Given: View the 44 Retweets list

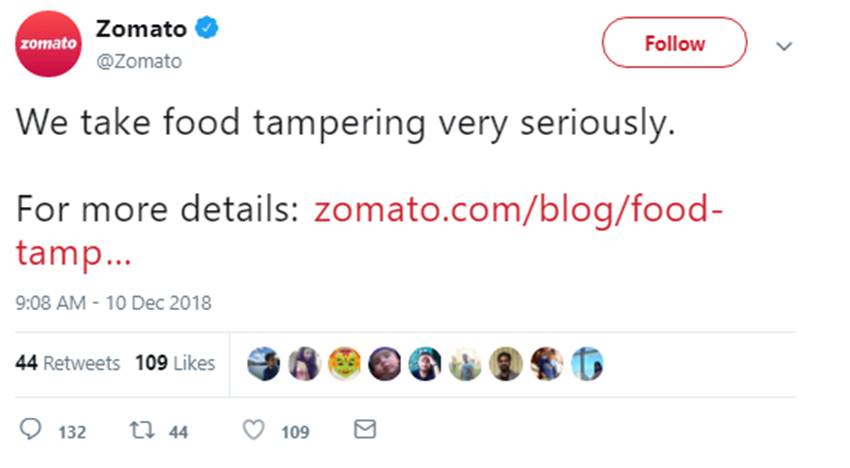Looking at the screenshot, I should click(x=68, y=363).
